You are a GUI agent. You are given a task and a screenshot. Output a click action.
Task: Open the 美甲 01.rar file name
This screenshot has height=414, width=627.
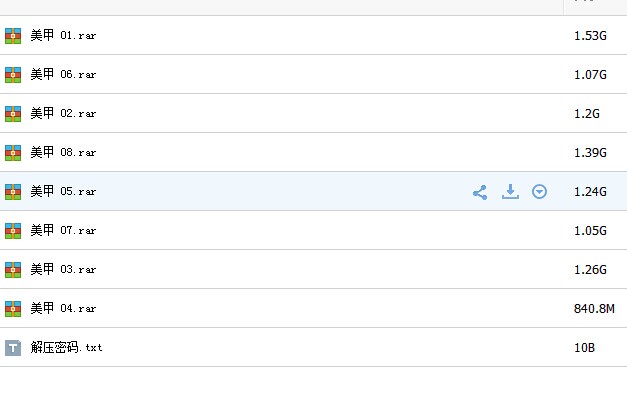(x=63, y=35)
